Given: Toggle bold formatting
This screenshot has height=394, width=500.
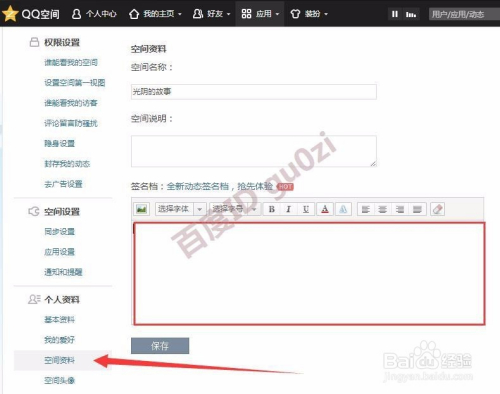Looking at the screenshot, I should tap(272, 209).
